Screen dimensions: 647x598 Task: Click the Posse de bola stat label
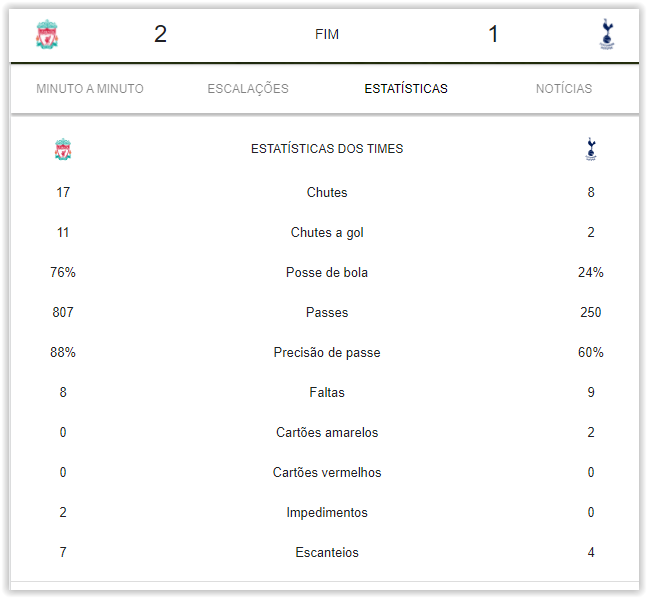point(327,273)
